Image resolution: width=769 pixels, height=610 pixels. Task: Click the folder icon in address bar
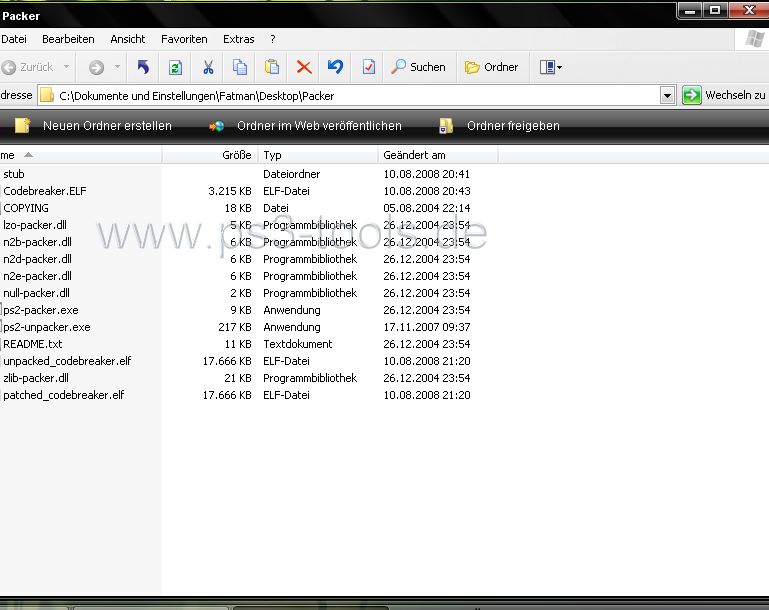47,95
